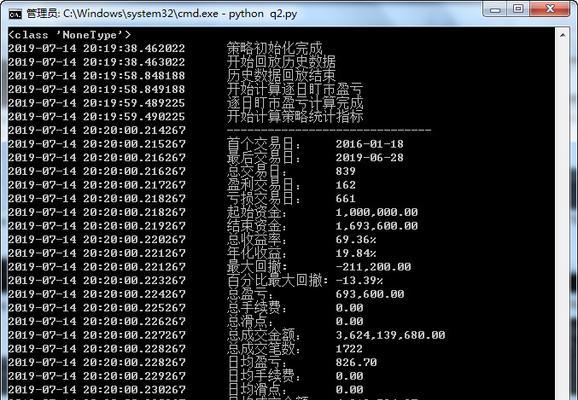
Task: Close the cmd.exe python window
Action: pyautogui.click(x=550, y=9)
